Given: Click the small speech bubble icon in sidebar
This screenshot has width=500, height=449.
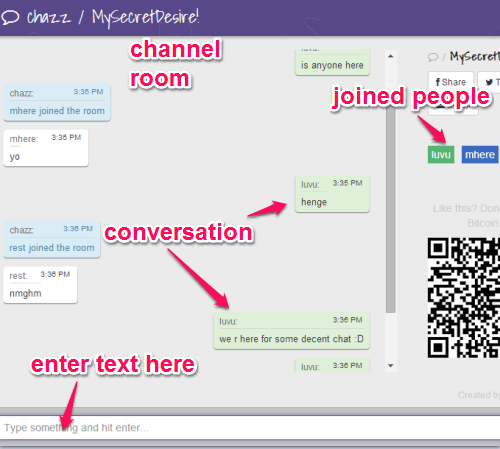Looking at the screenshot, I should 433,57.
